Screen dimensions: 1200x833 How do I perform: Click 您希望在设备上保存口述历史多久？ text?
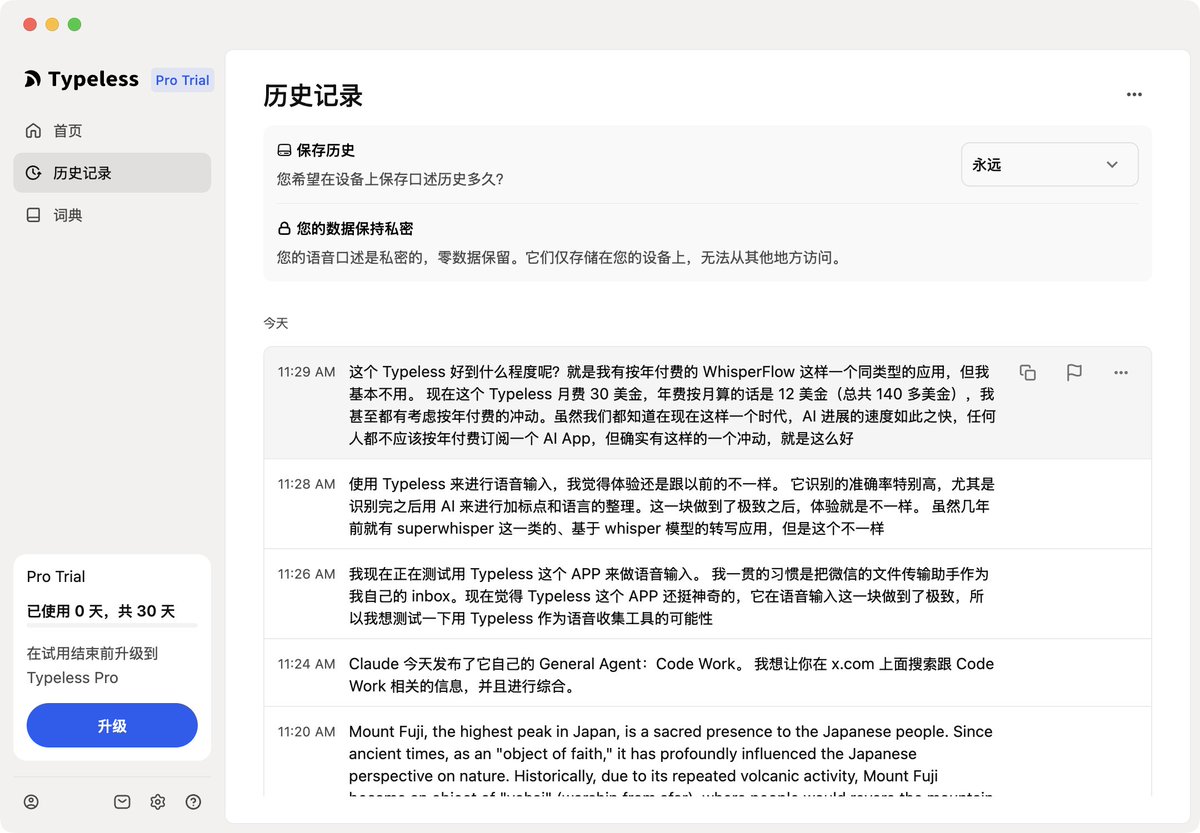pos(390,180)
